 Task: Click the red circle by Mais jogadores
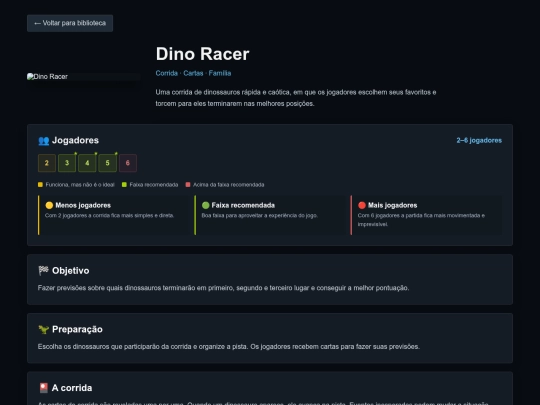(362, 205)
